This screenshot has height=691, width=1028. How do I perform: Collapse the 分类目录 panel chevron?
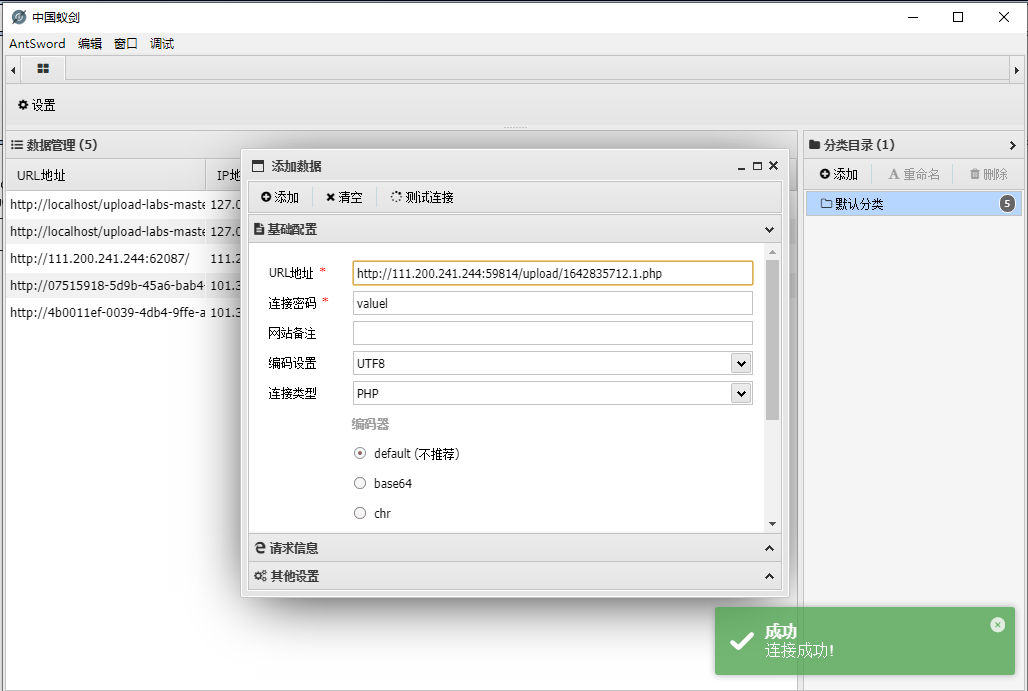click(x=1013, y=146)
